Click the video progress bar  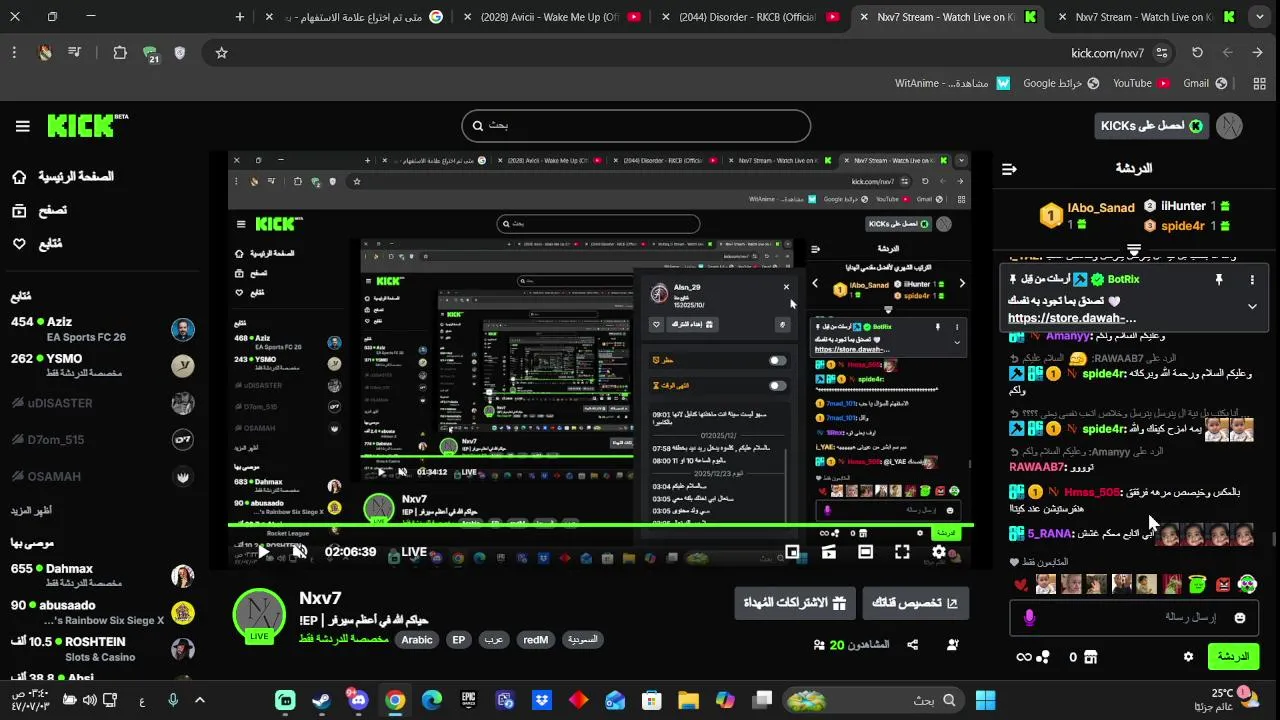pyautogui.click(x=600, y=524)
